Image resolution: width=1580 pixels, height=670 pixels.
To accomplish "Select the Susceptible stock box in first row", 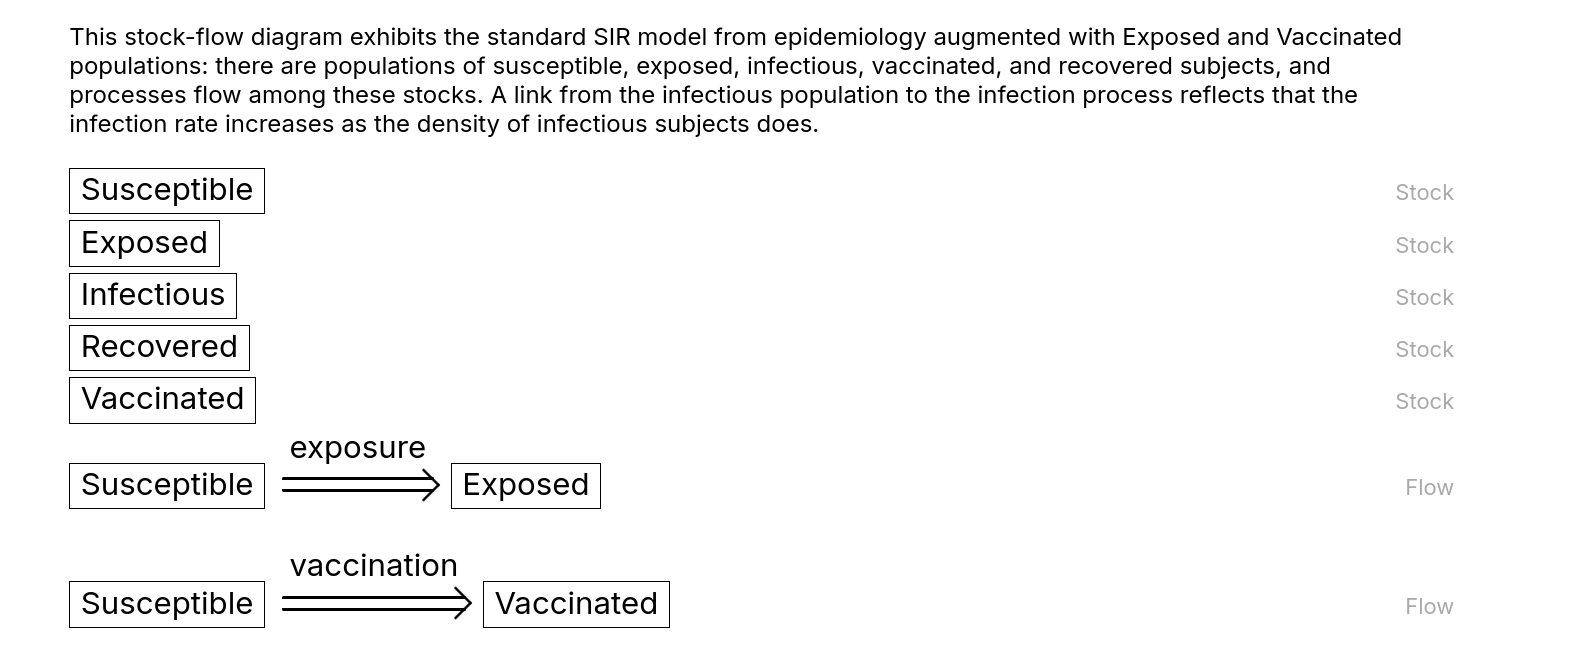I will pos(167,191).
